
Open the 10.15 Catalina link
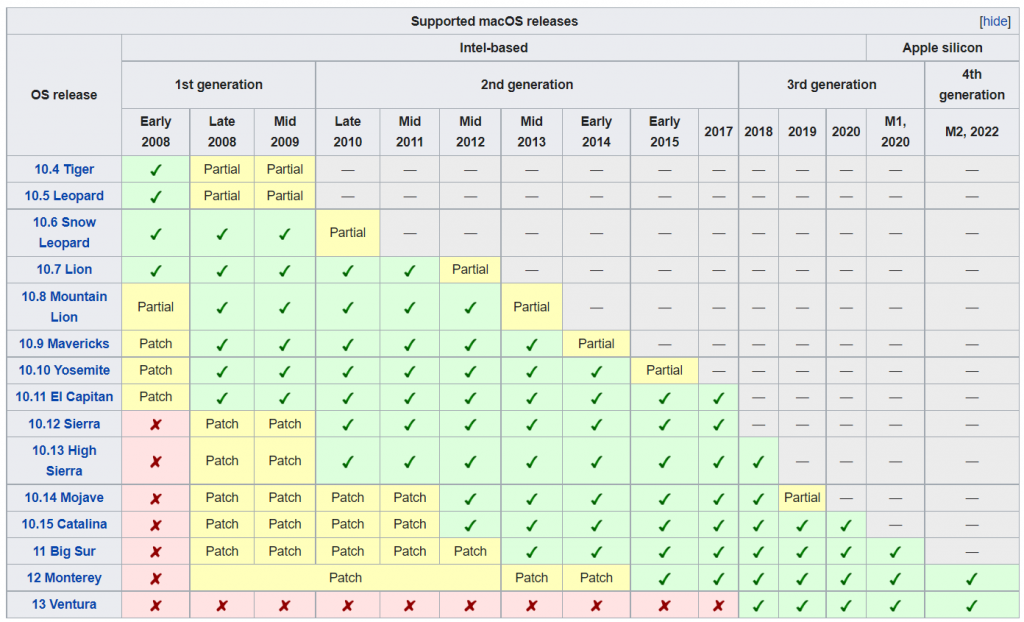tap(64, 524)
